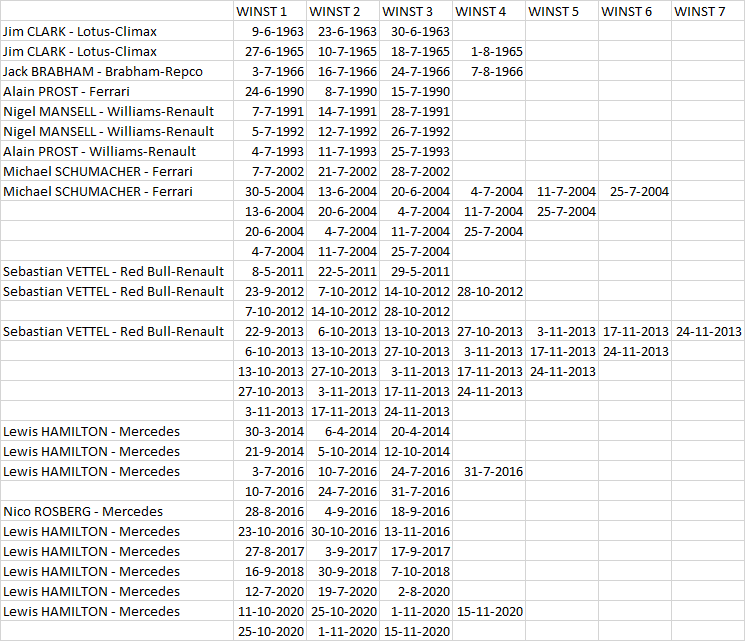Viewport: 745px width, 641px height.
Task: Click the cell with date 21-9-2014
Action: (x=270, y=451)
